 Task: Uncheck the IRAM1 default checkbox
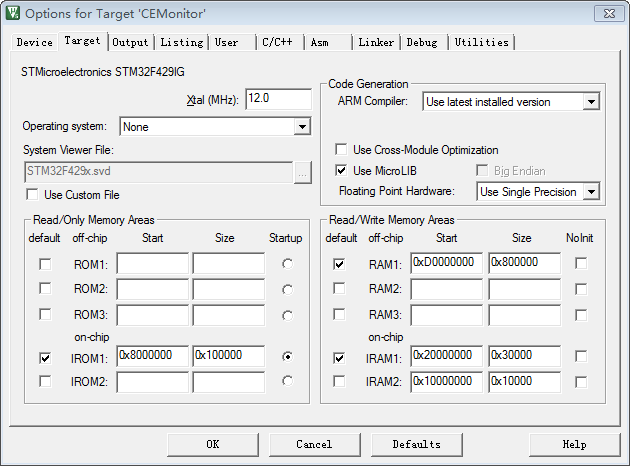click(339, 358)
